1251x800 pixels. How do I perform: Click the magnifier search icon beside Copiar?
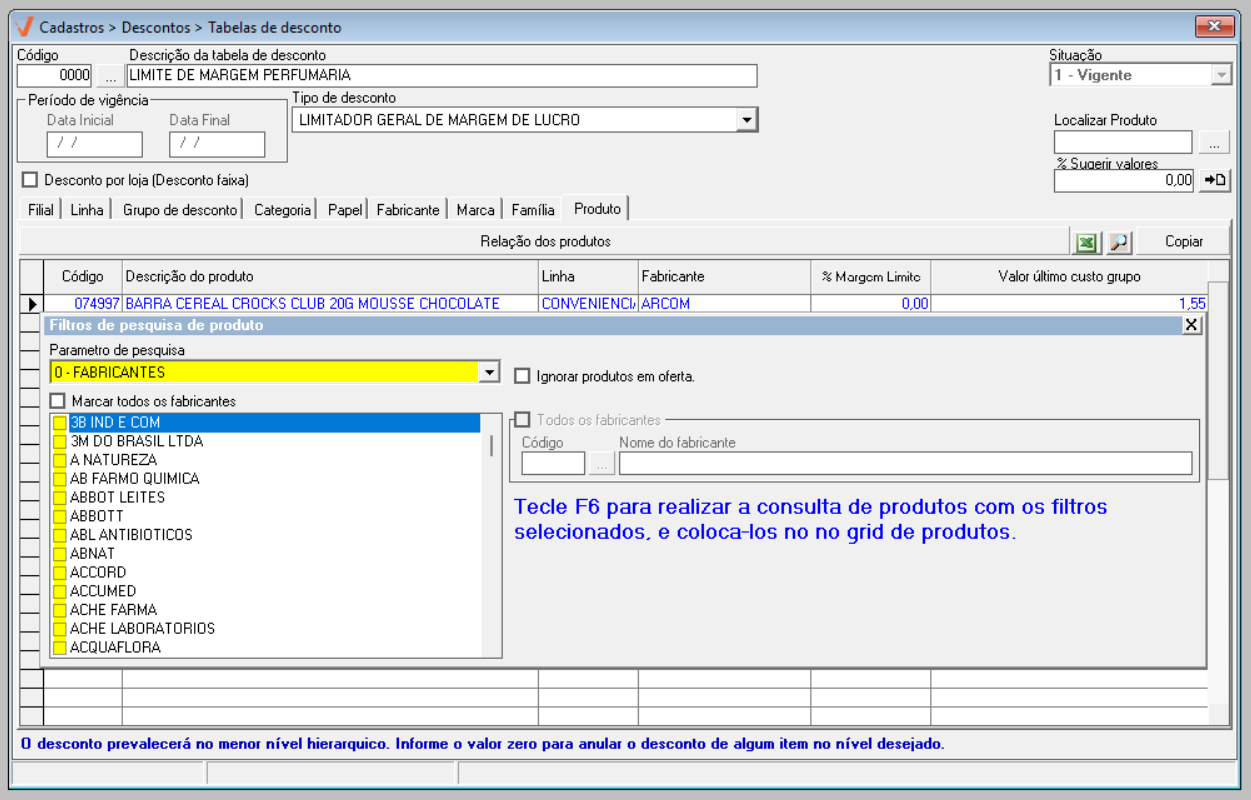[1118, 242]
